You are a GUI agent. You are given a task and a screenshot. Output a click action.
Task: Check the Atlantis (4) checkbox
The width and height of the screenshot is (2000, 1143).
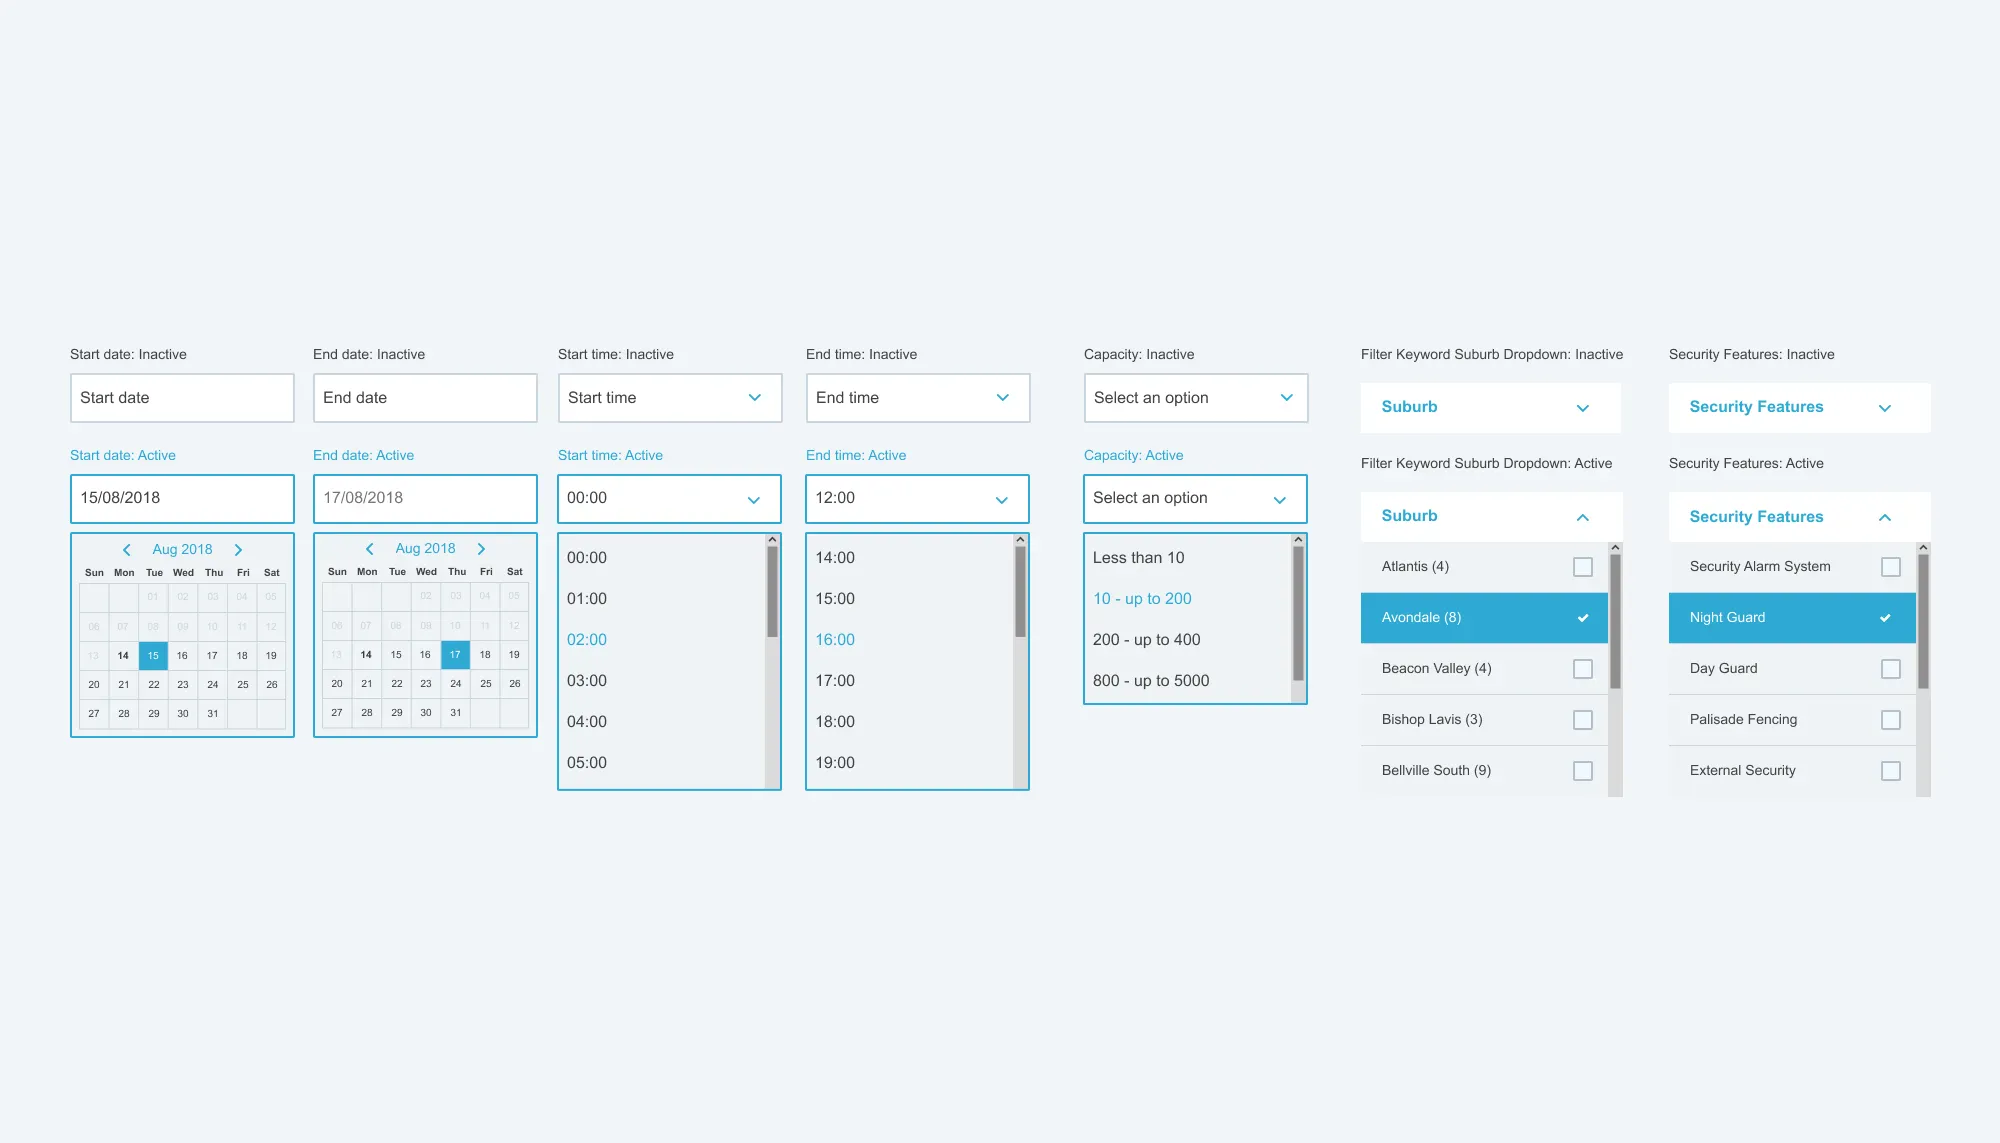1582,567
